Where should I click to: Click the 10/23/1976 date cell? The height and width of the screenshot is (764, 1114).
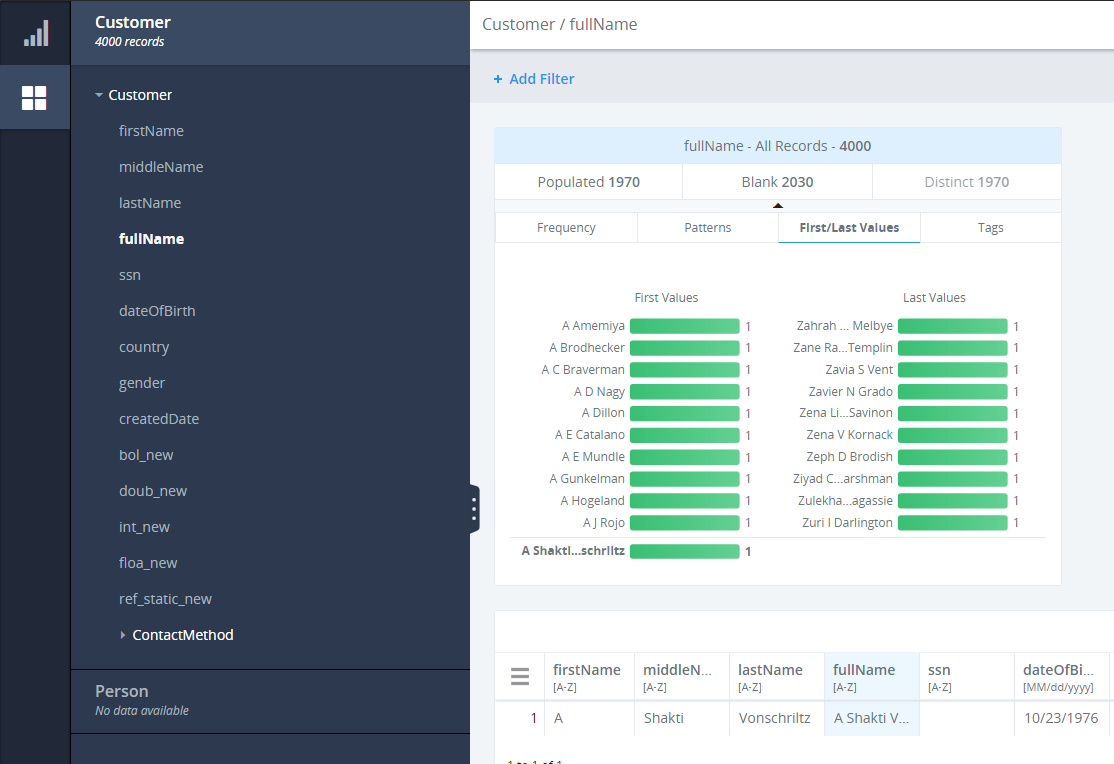point(1061,719)
